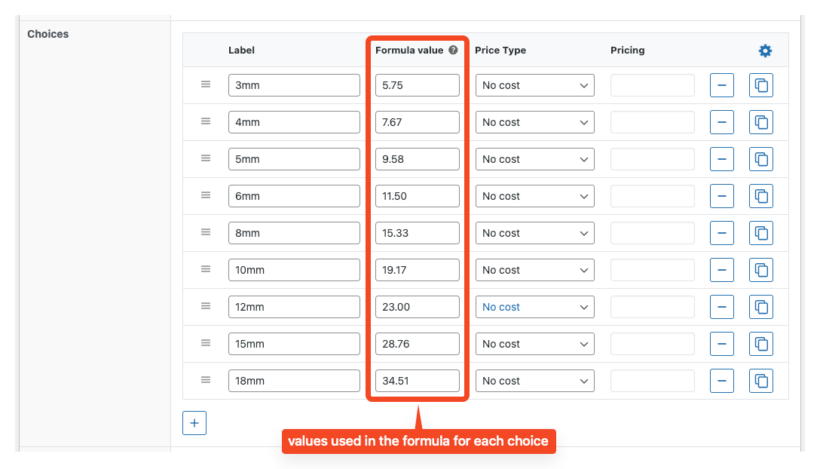
Task: Duplicate the 3mm choice row
Action: click(x=761, y=86)
